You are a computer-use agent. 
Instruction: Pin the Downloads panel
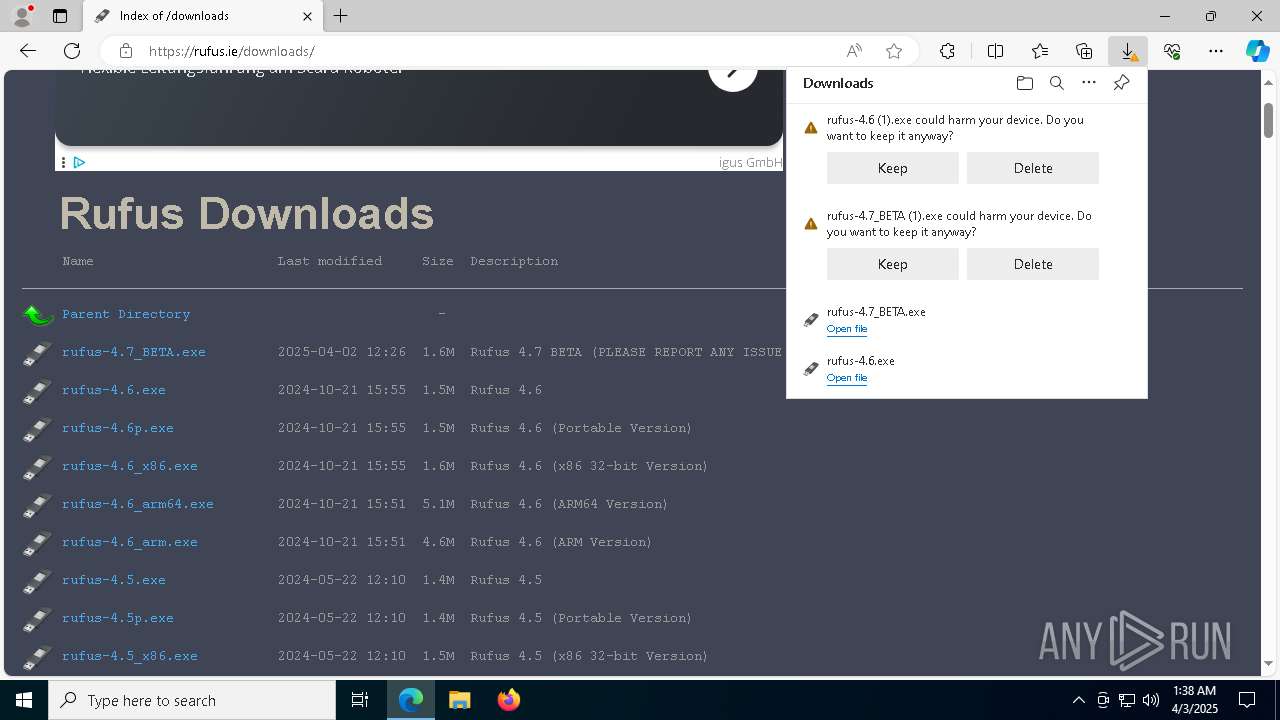[1121, 83]
